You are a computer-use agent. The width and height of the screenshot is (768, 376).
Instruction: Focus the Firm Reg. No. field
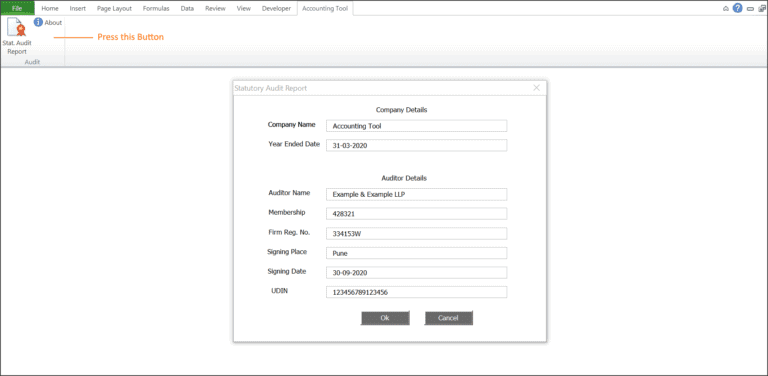[x=416, y=234]
